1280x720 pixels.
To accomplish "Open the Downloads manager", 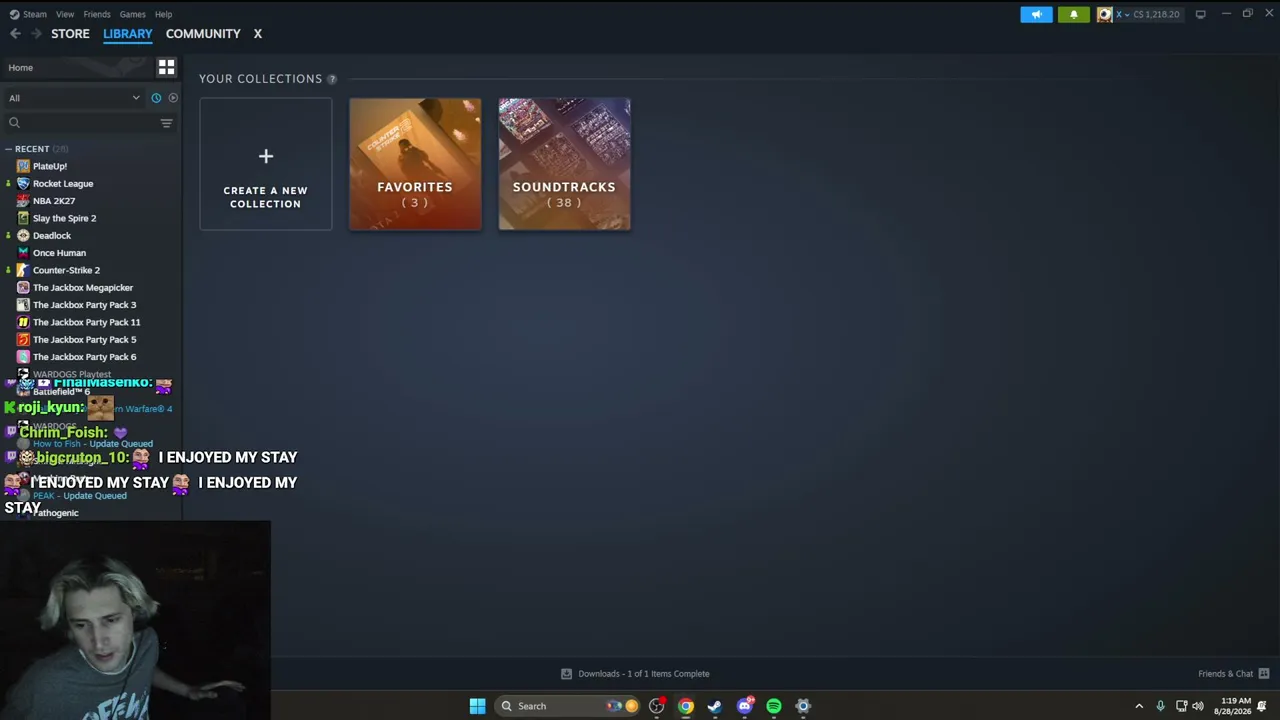I will point(636,674).
